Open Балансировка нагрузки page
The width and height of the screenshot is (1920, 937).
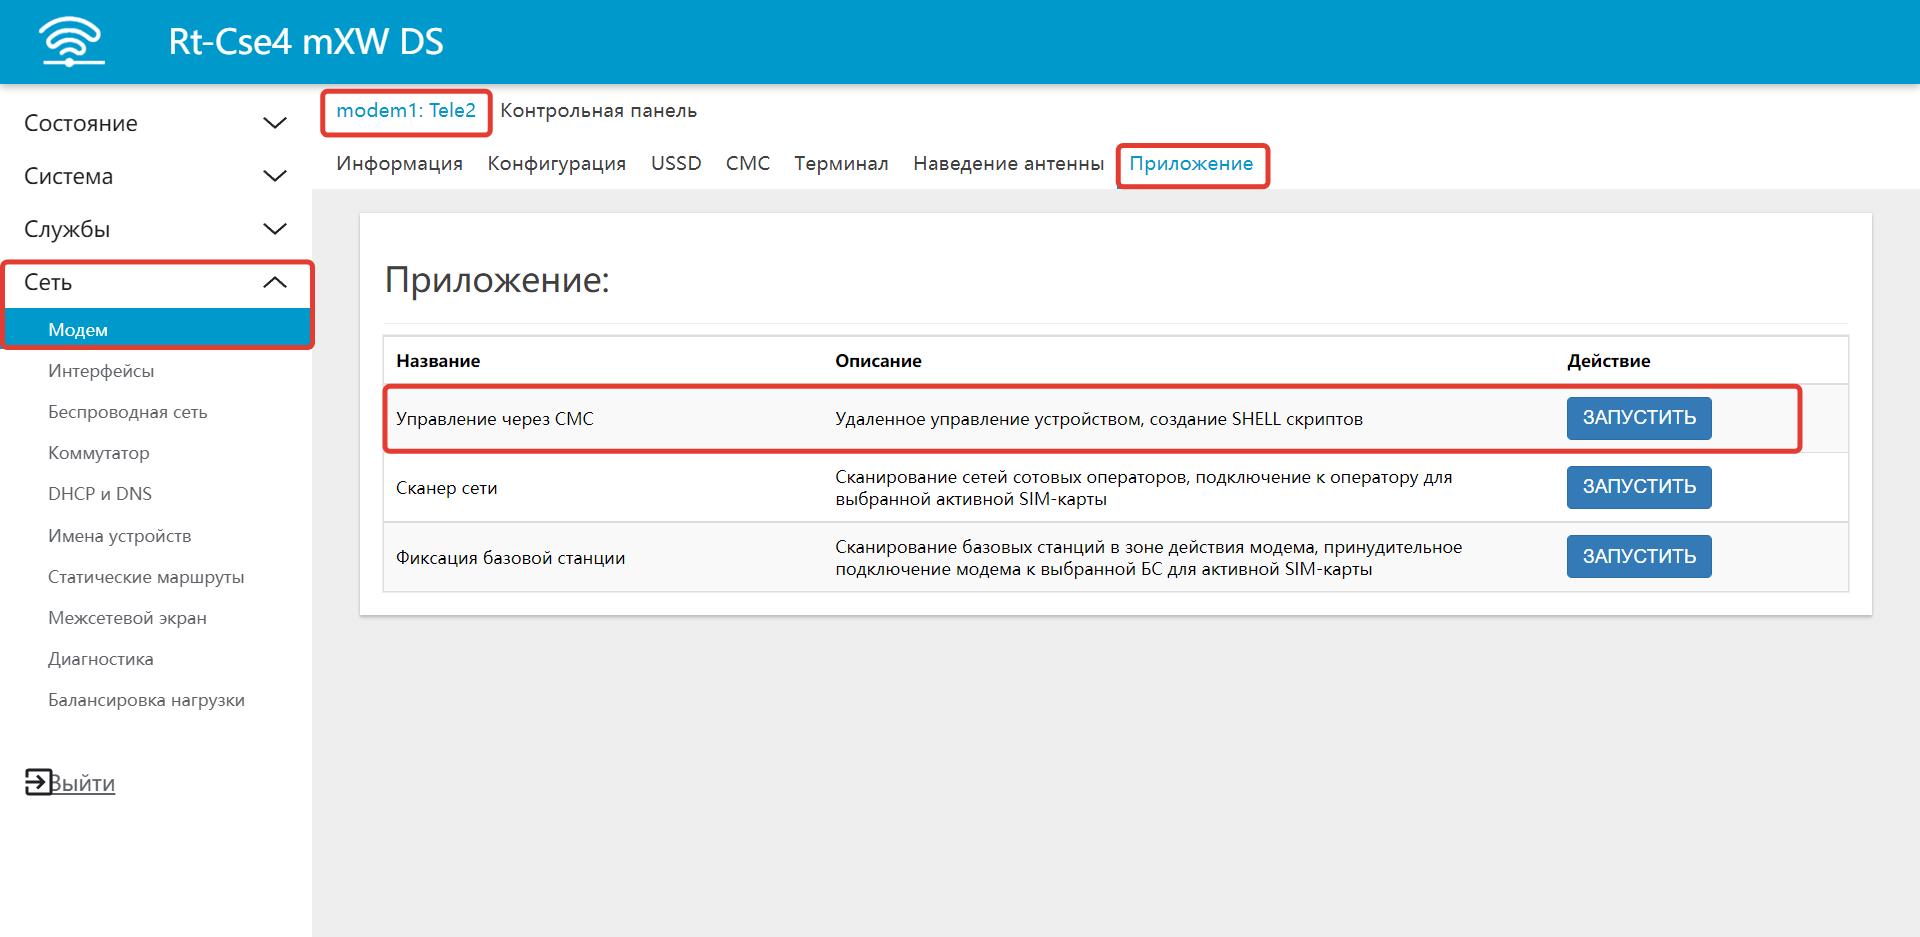tap(146, 700)
